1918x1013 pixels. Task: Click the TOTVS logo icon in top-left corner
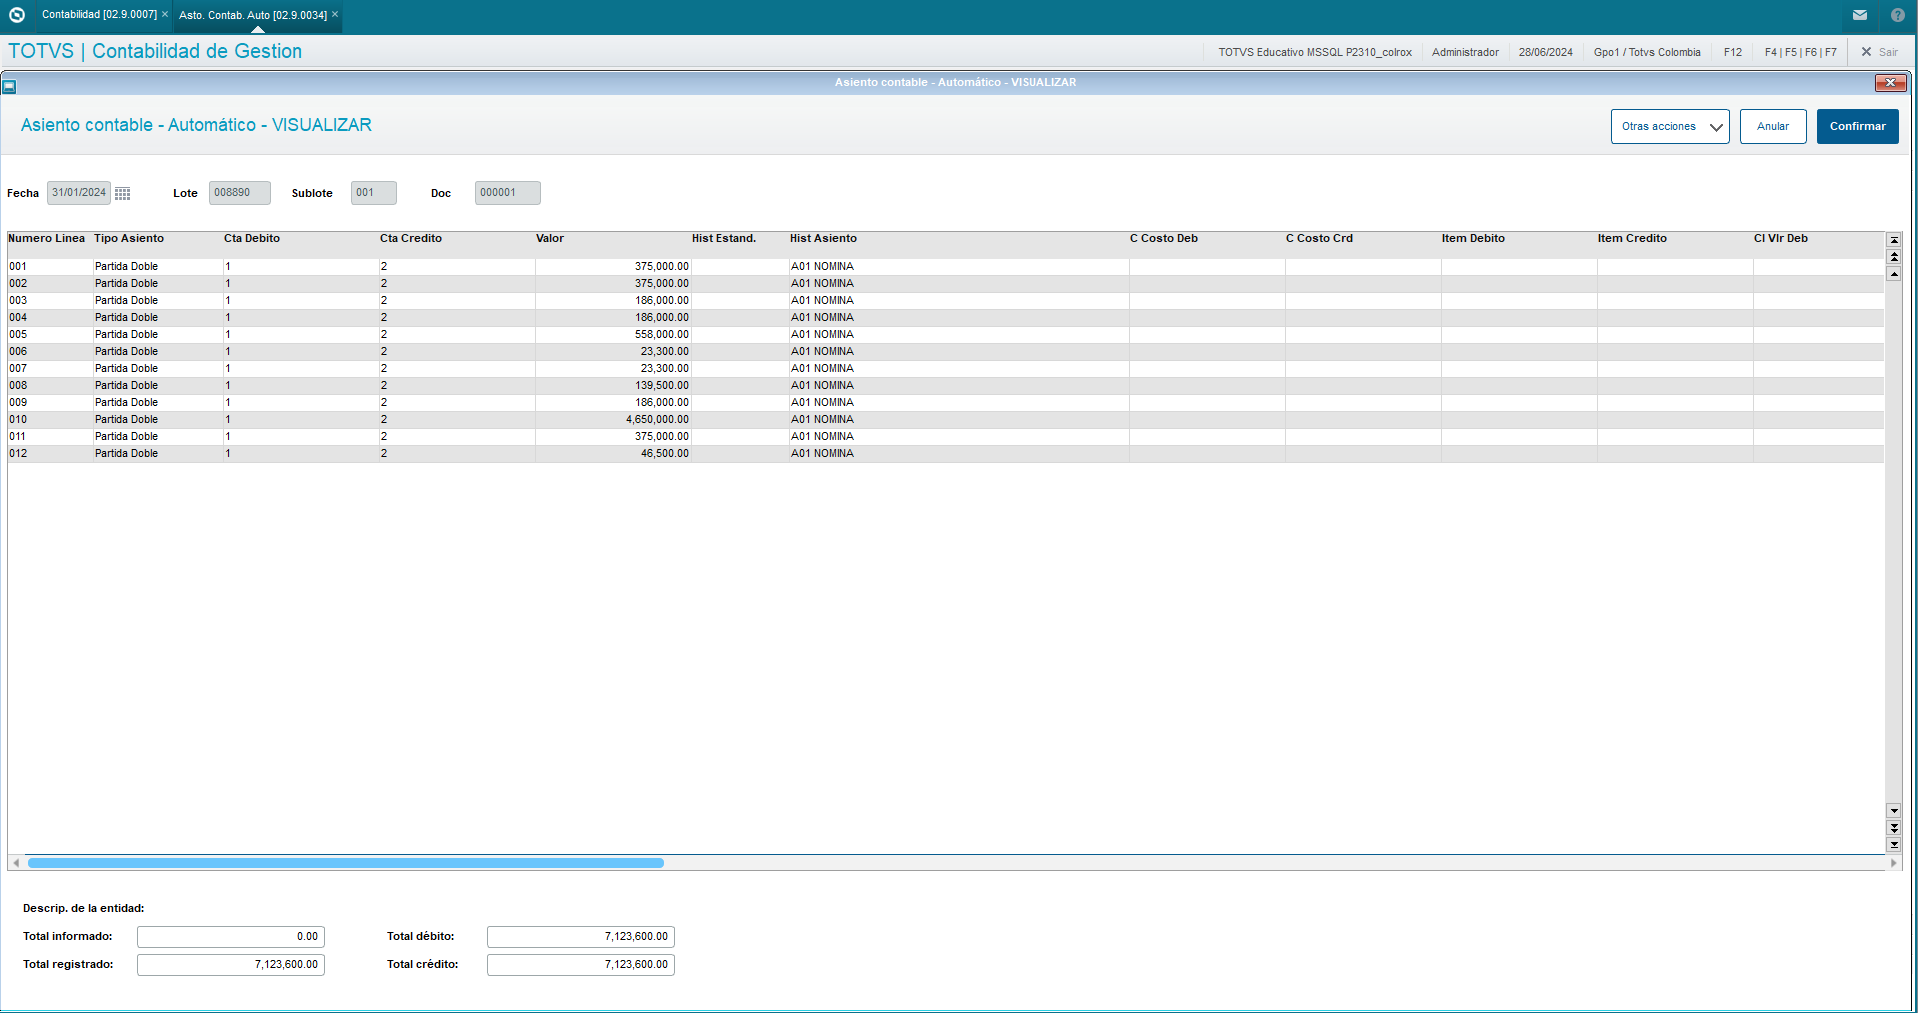pyautogui.click(x=17, y=15)
